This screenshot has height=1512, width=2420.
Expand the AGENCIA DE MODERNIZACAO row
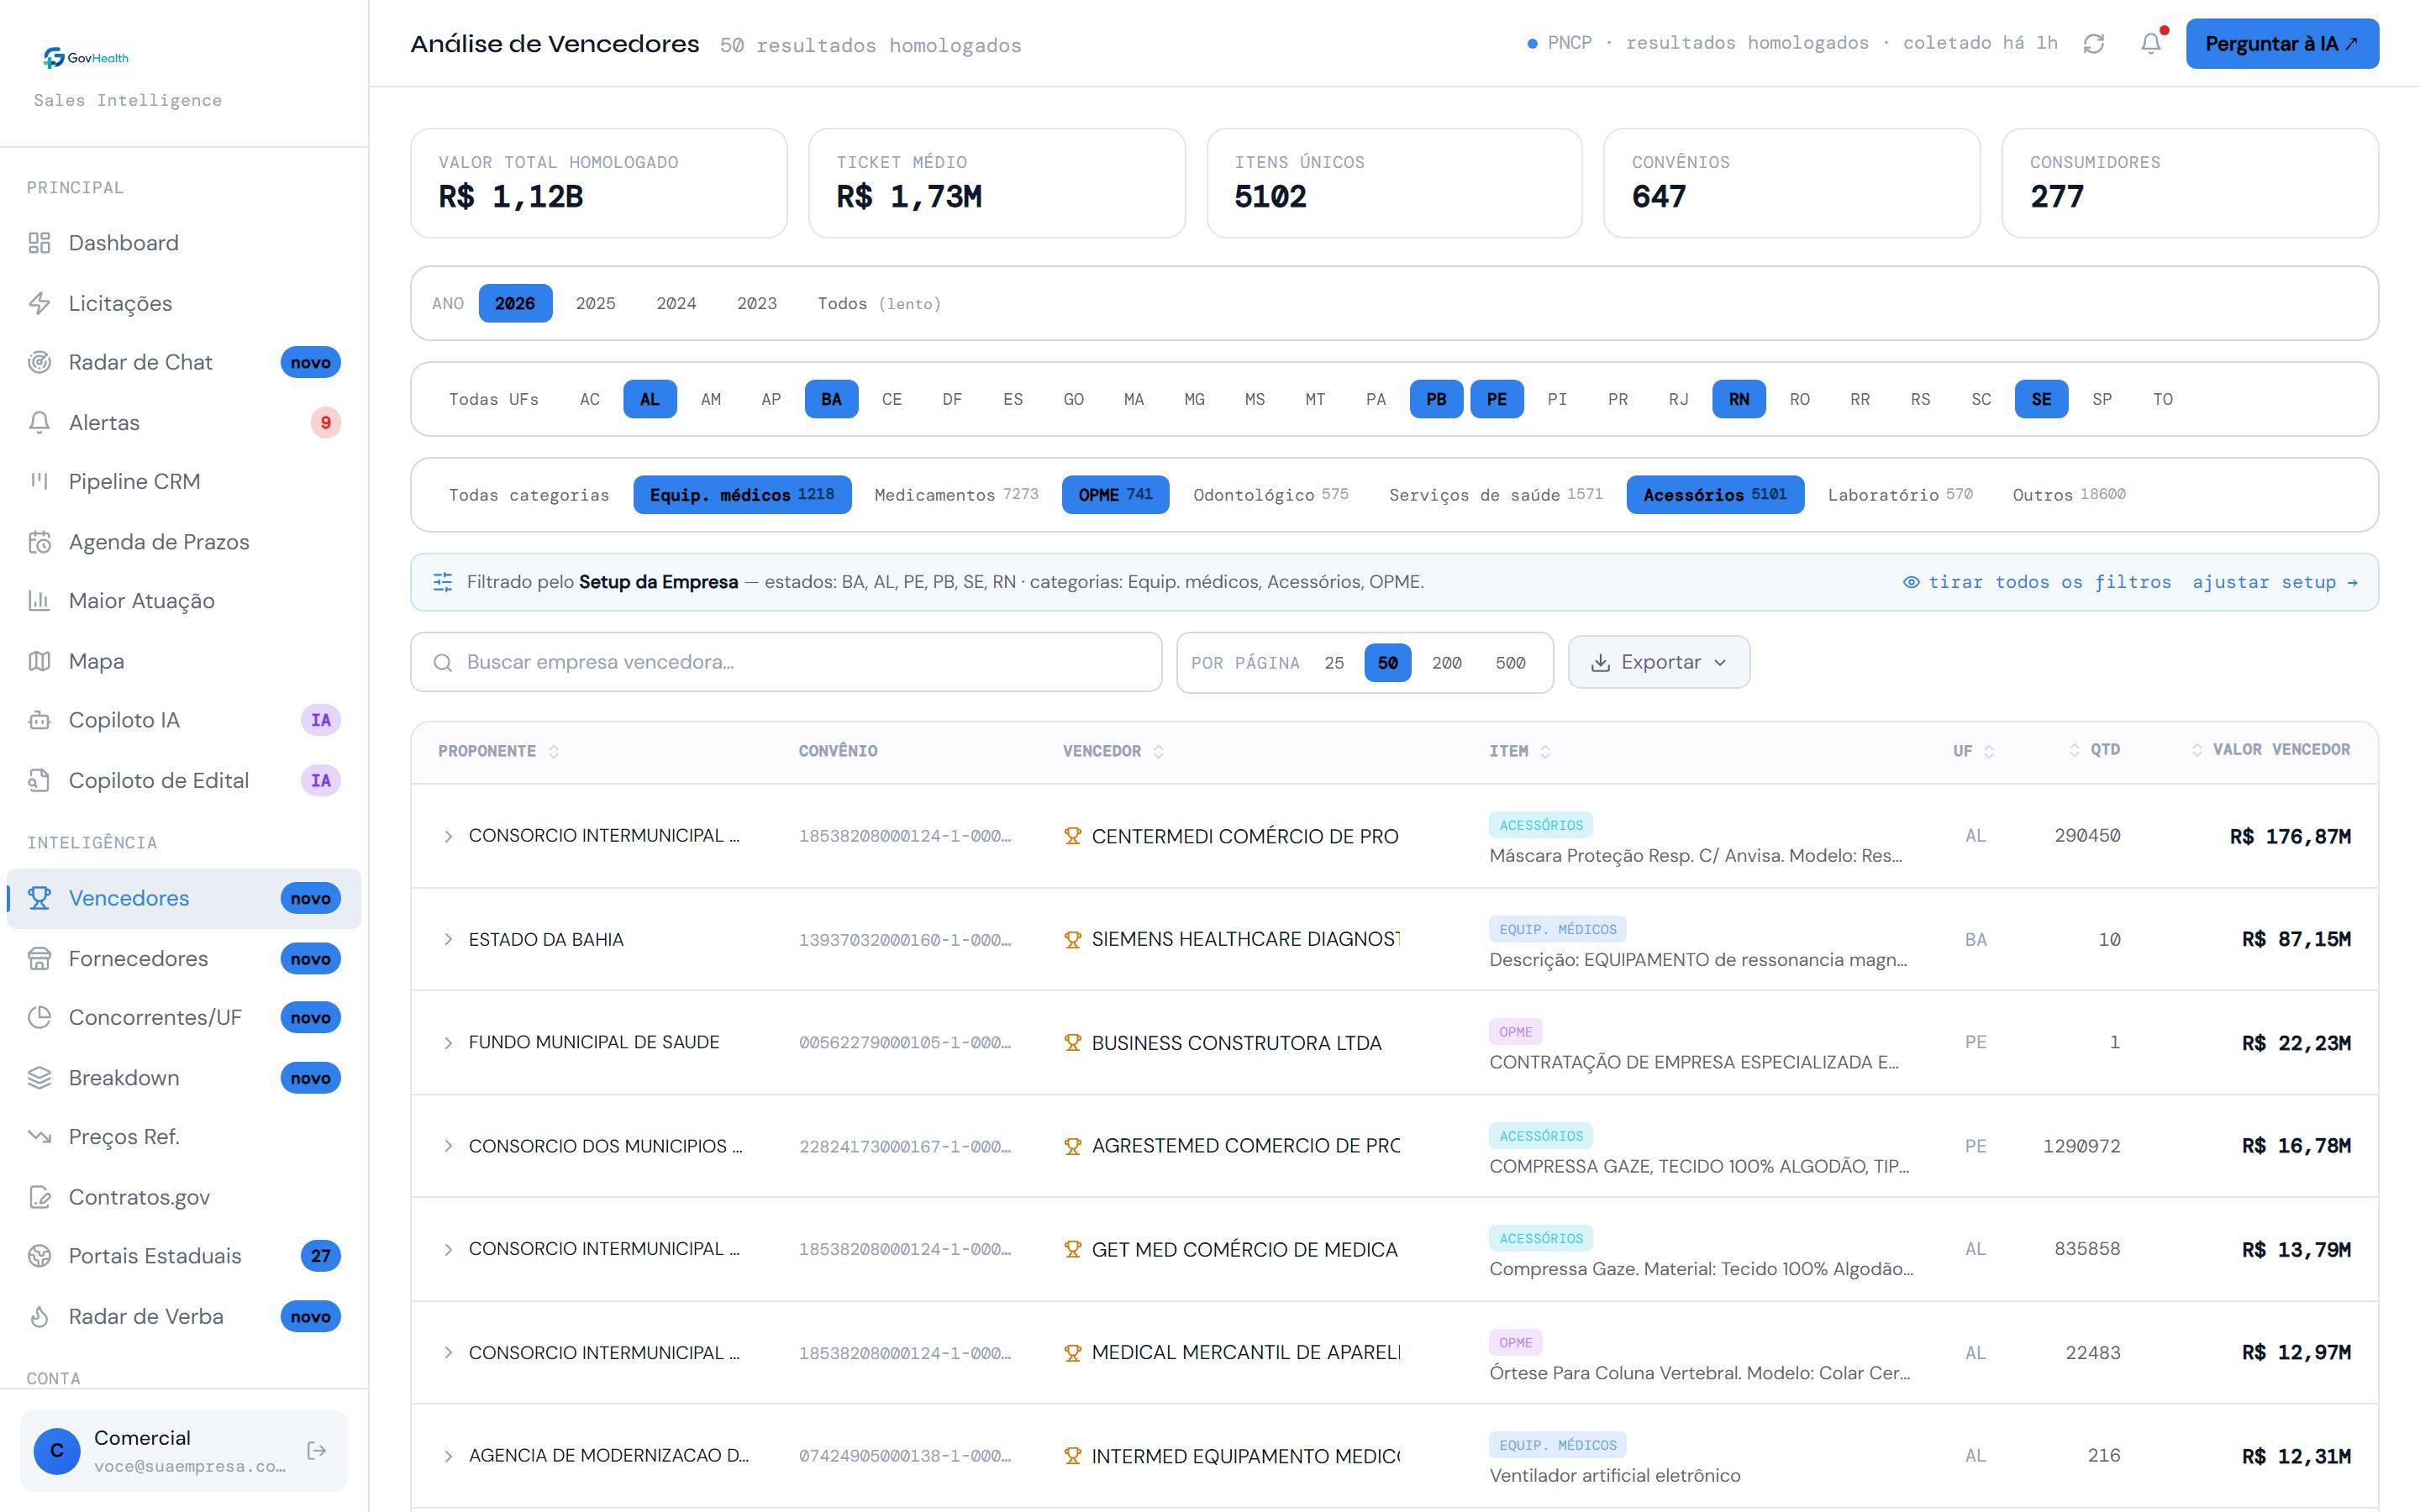point(448,1456)
